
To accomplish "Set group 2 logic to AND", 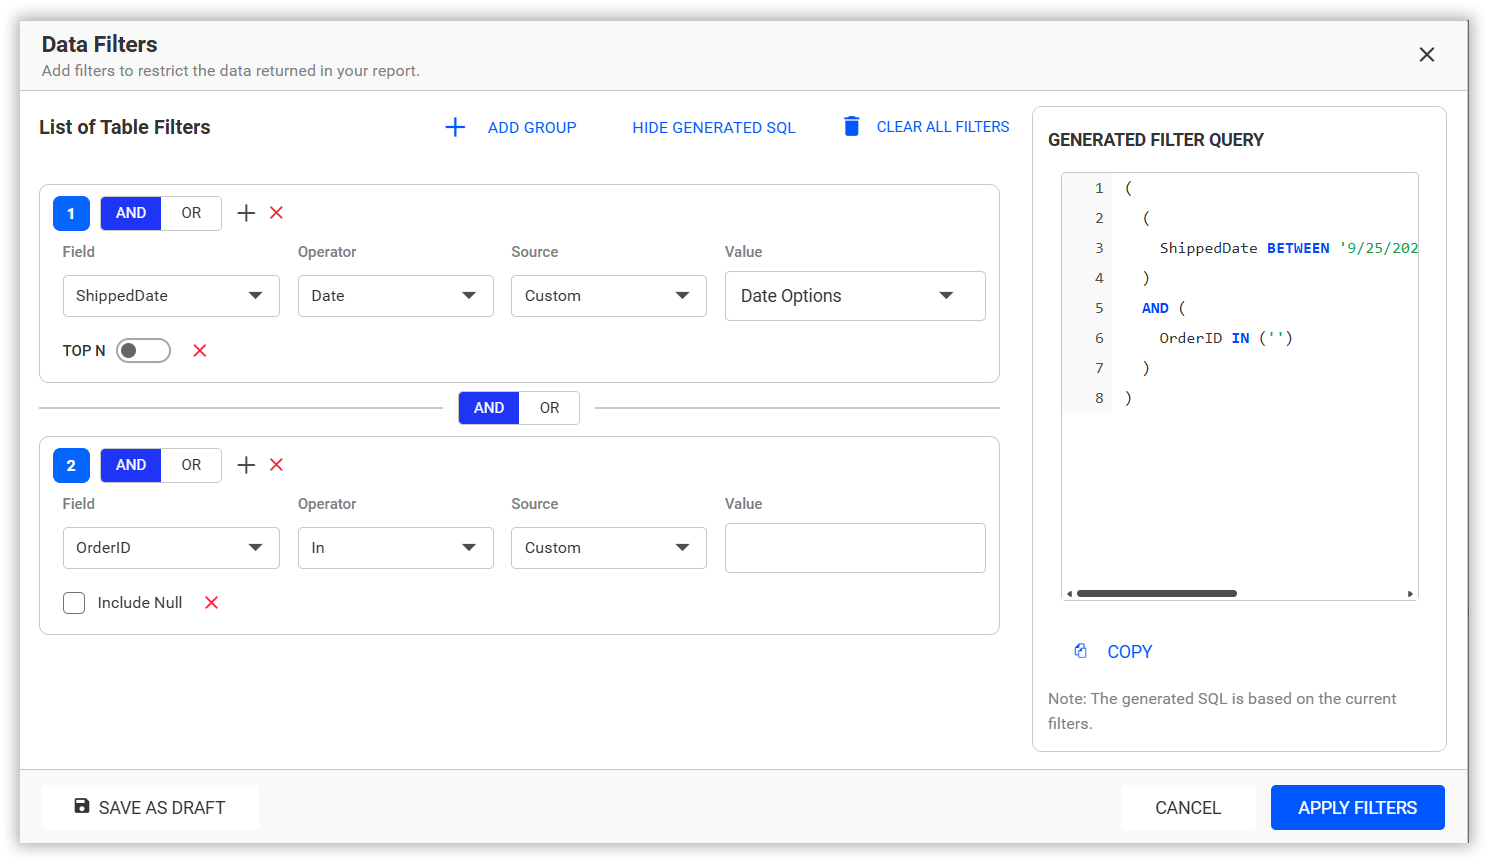I will click(131, 465).
